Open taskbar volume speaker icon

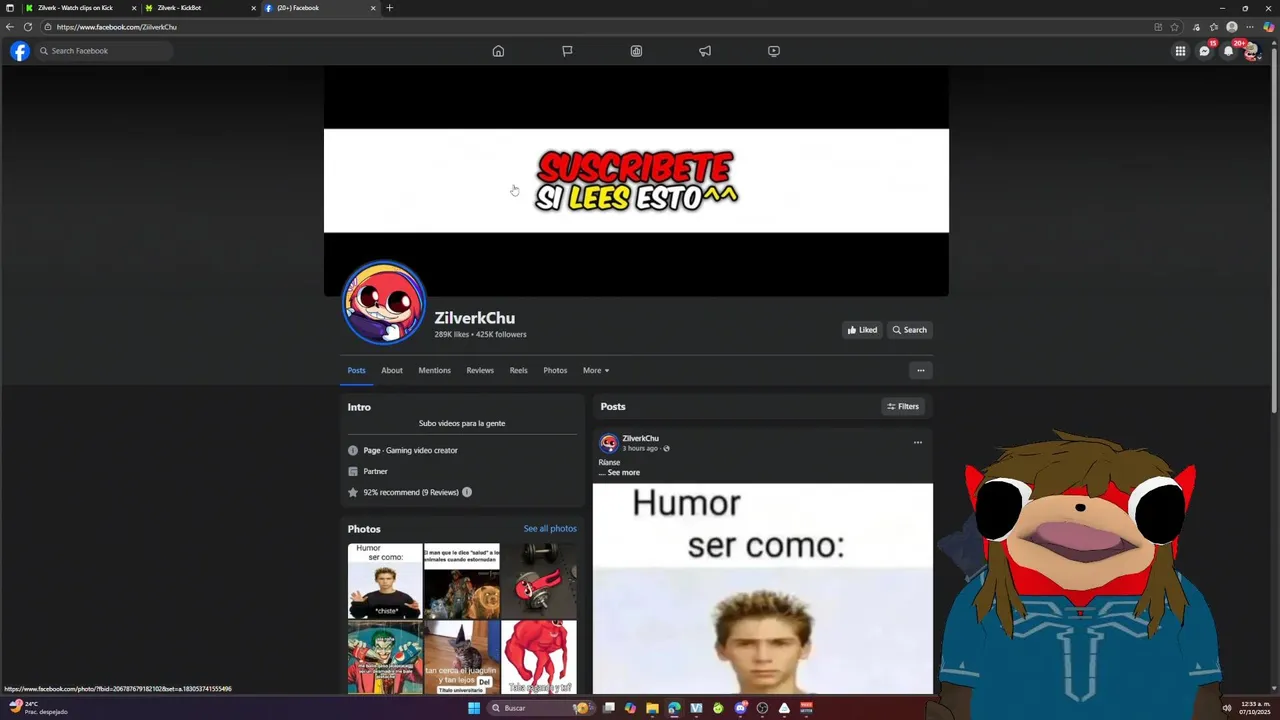[1227, 708]
